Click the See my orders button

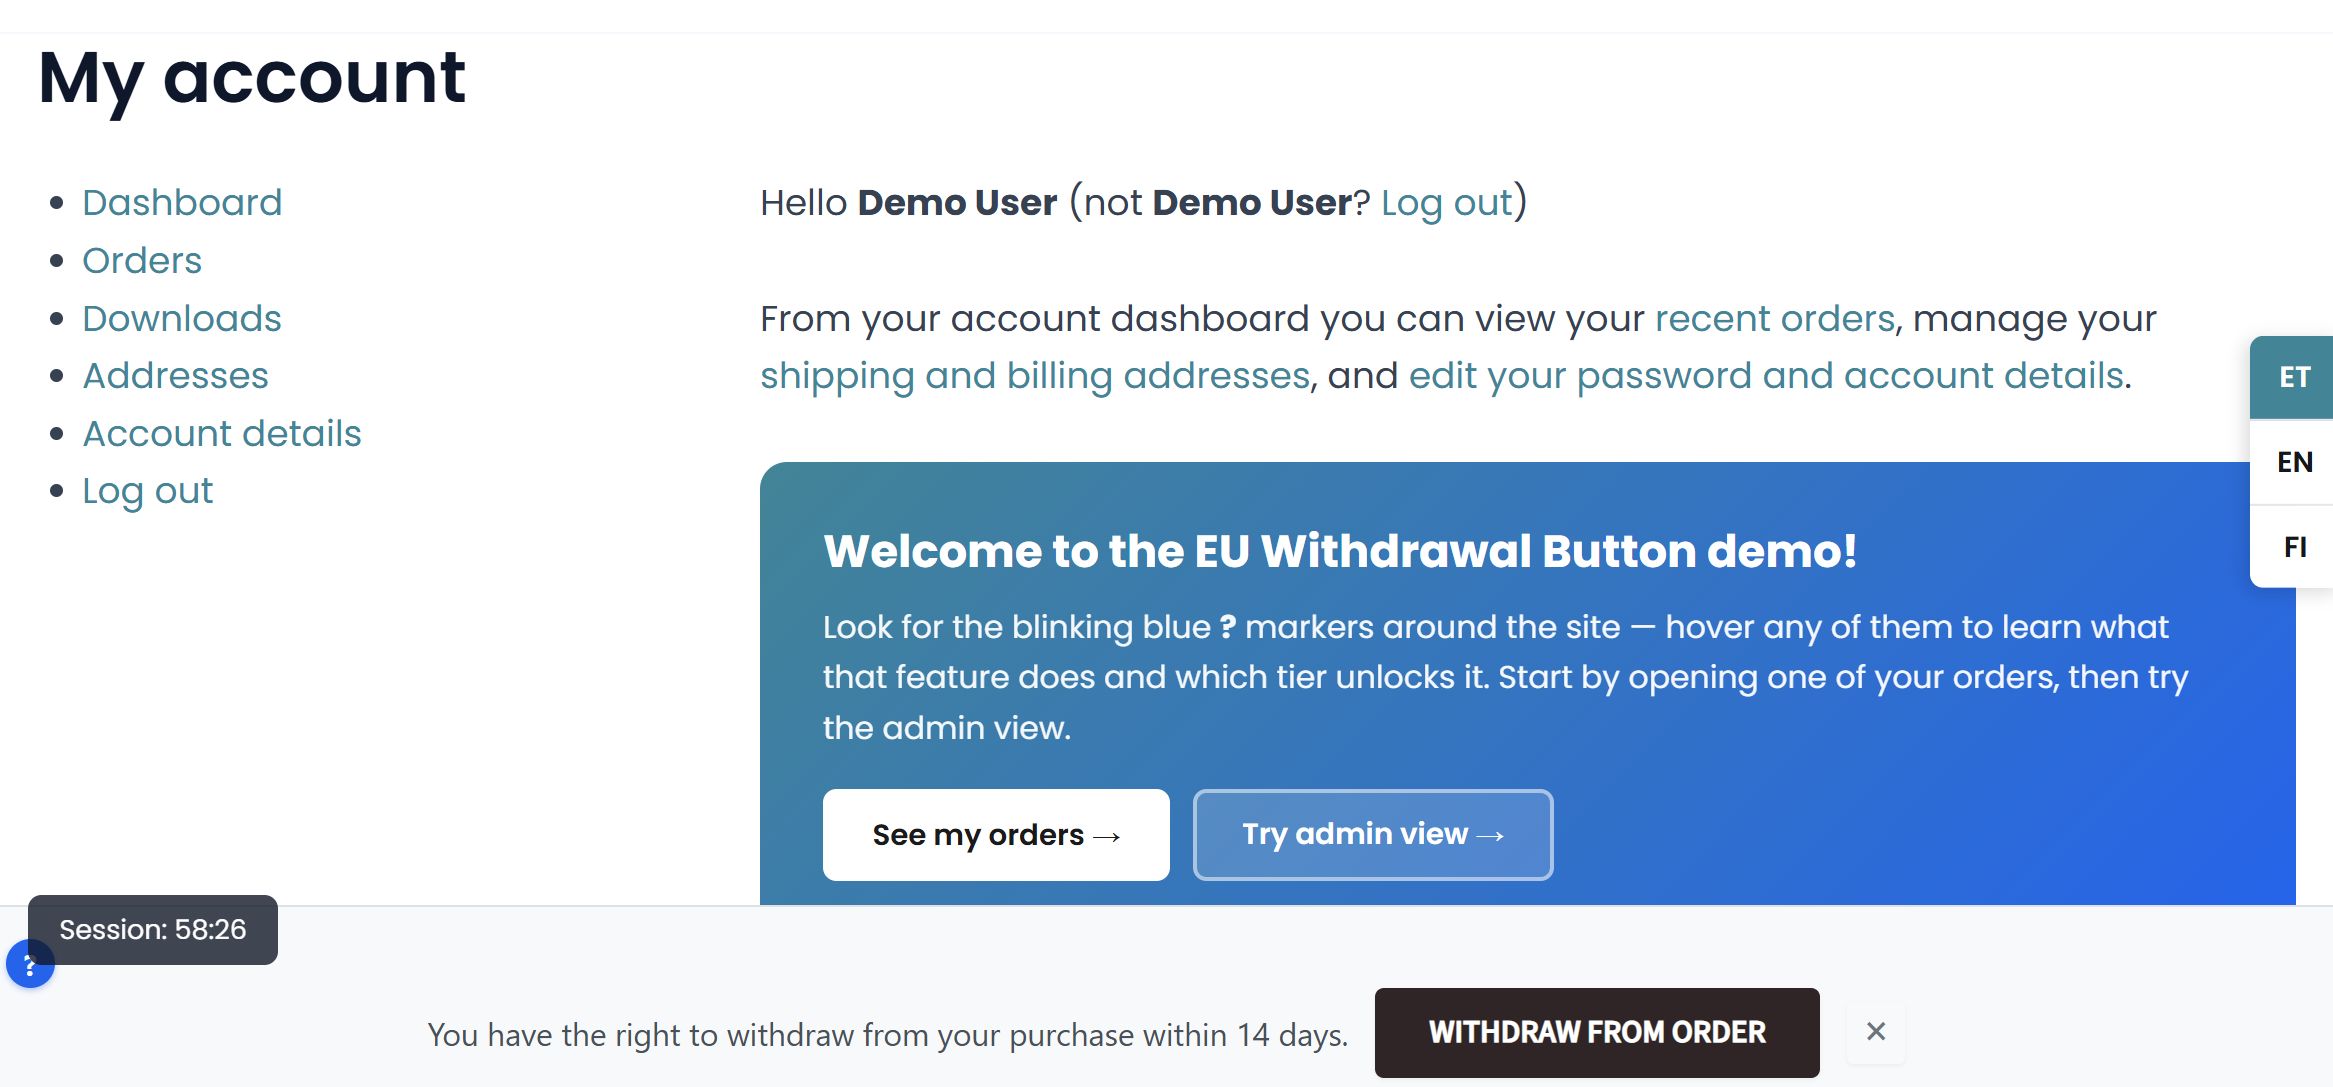[996, 835]
